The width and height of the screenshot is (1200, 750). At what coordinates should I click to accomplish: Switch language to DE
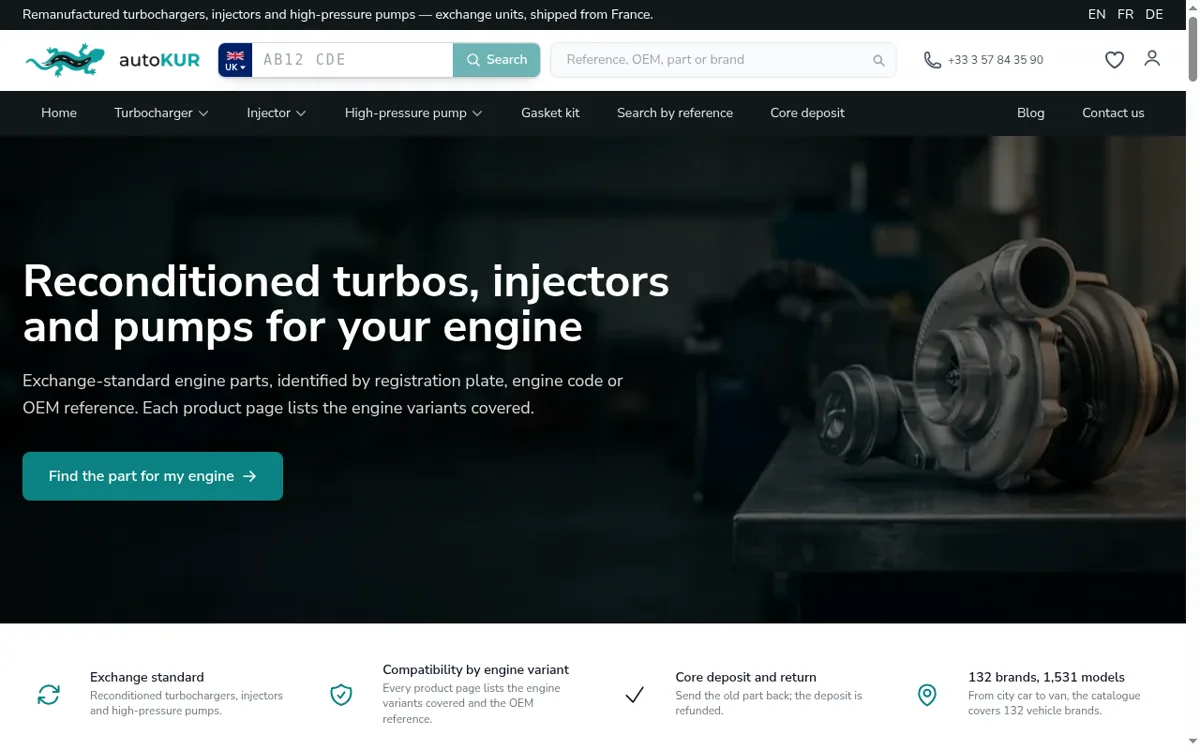[x=1154, y=14]
